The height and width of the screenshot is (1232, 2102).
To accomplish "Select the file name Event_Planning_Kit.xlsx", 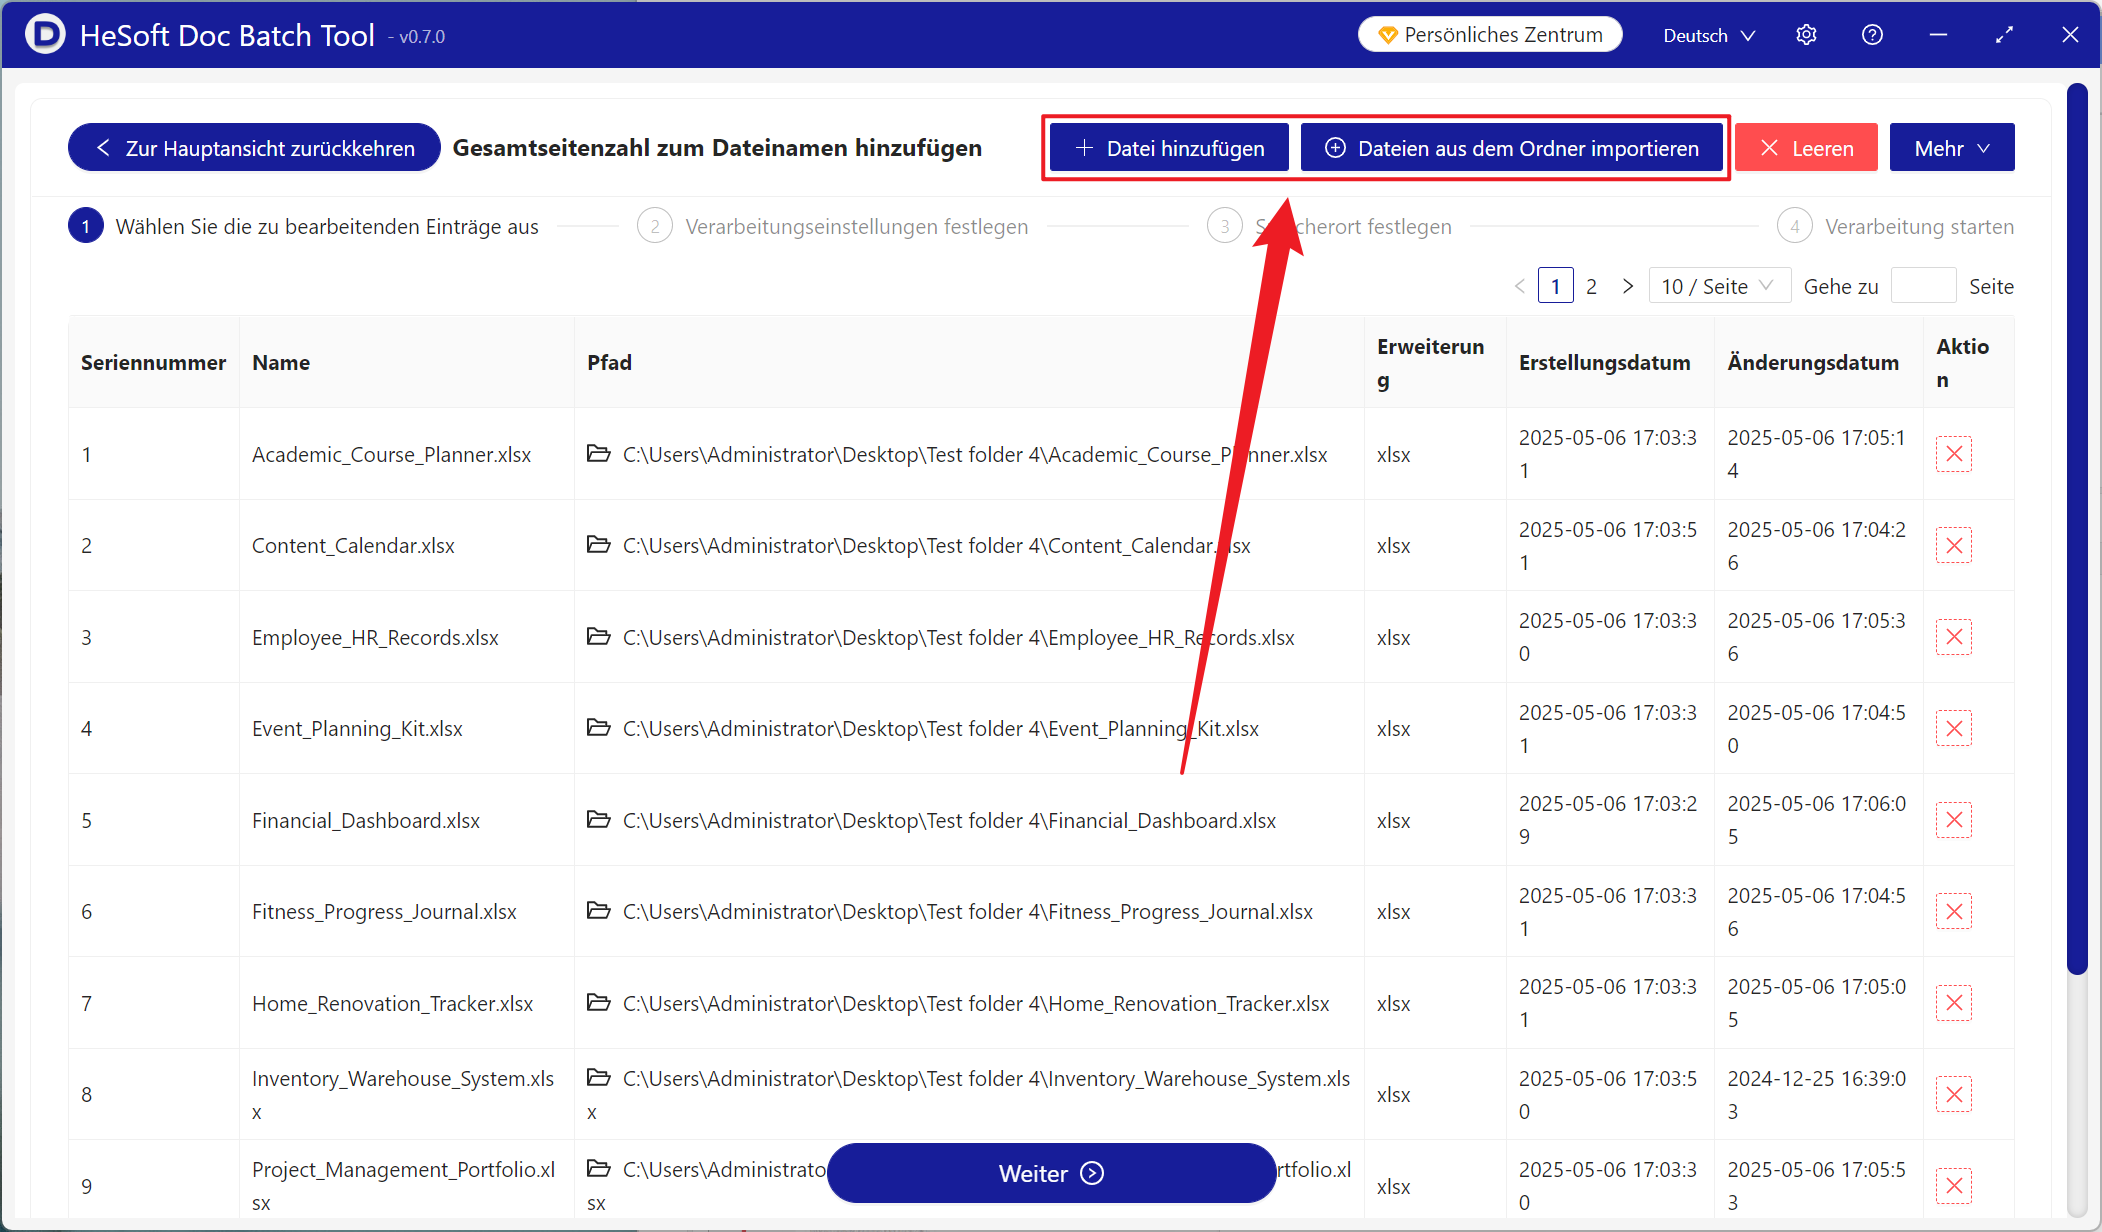I will [357, 728].
